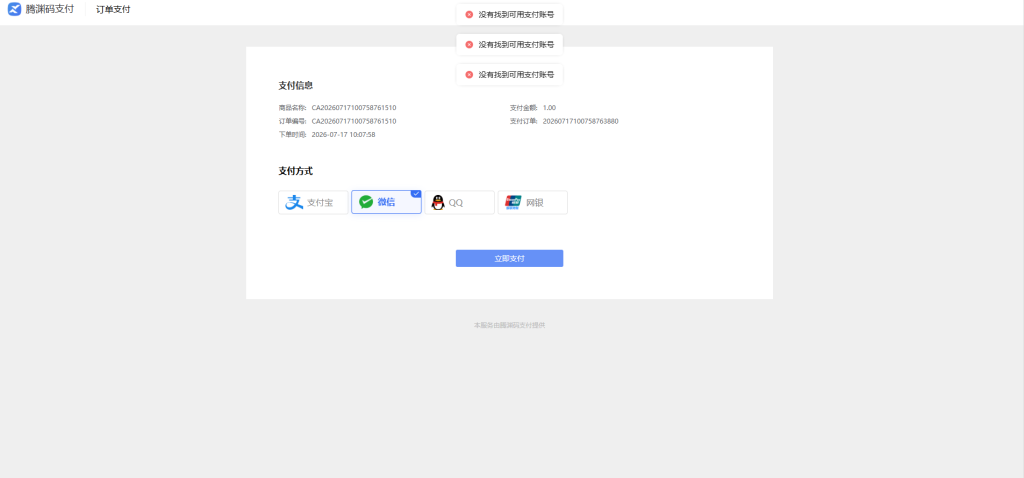Screen dimensions: 1024x478
Task: Select the 支付宝 (Alipay) payment method
Action: [313, 202]
